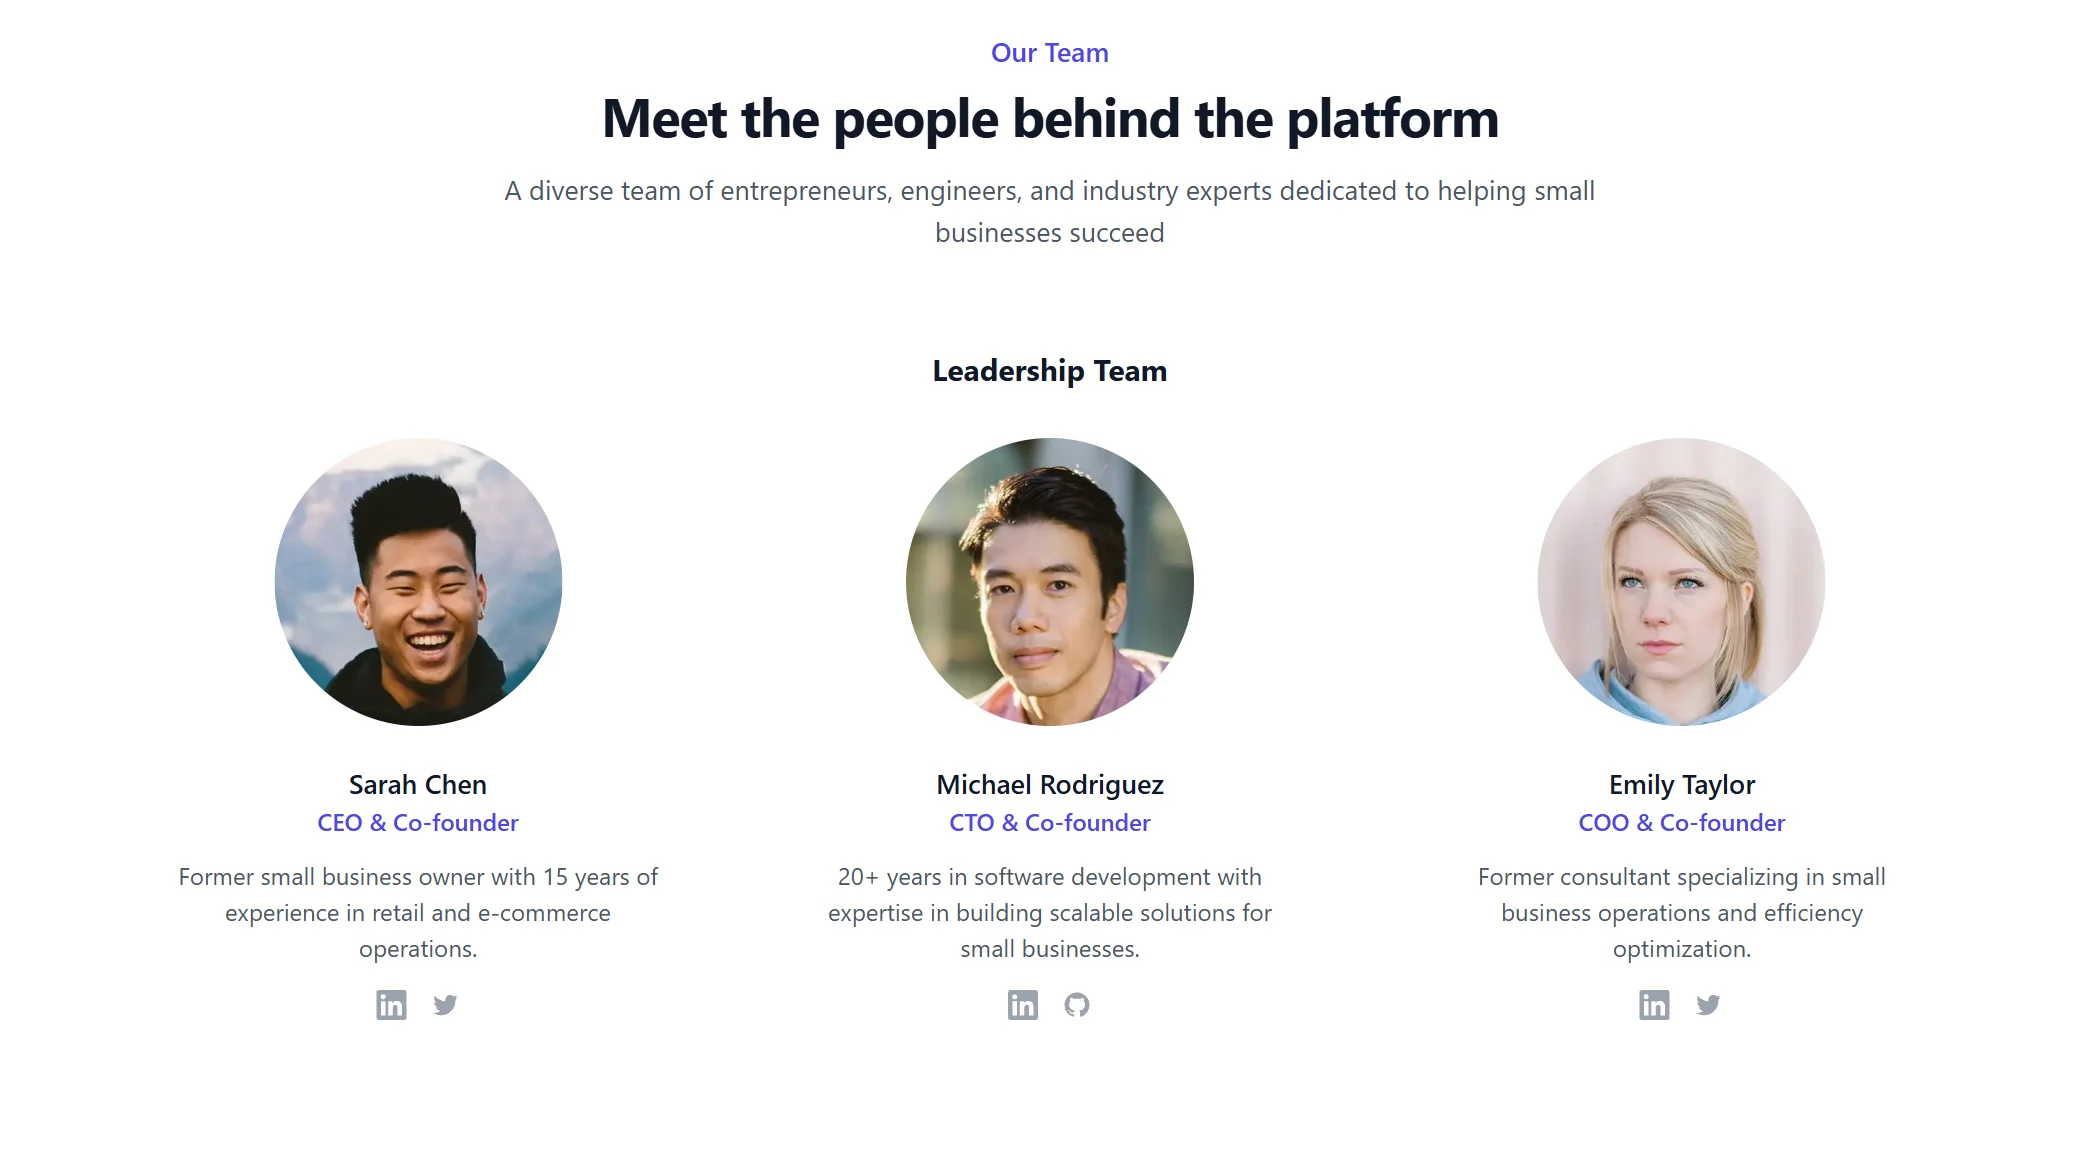
Task: Click the name Michael Rodriguez
Action: point(1050,785)
